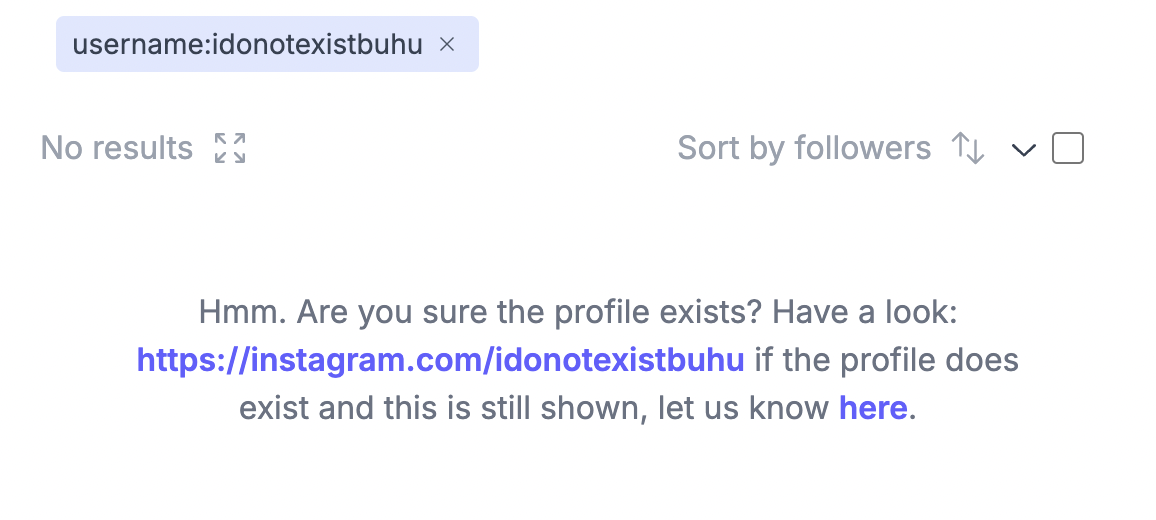Click 'here' to let us know

coord(873,407)
